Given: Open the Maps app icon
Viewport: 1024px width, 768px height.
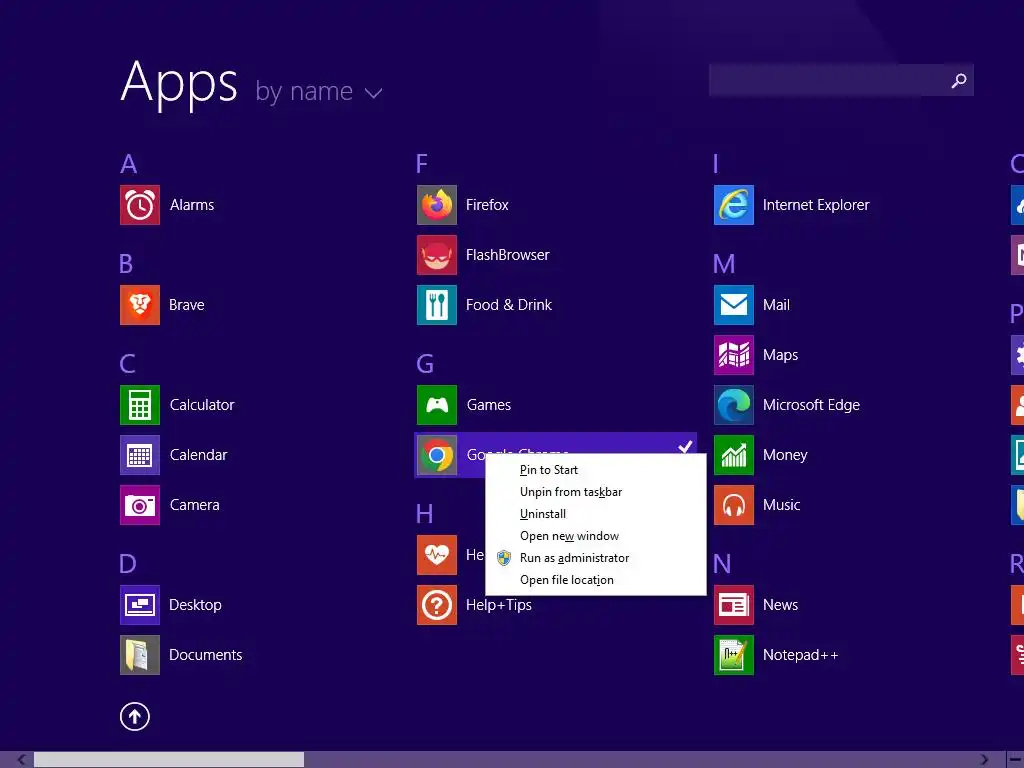Looking at the screenshot, I should (734, 355).
